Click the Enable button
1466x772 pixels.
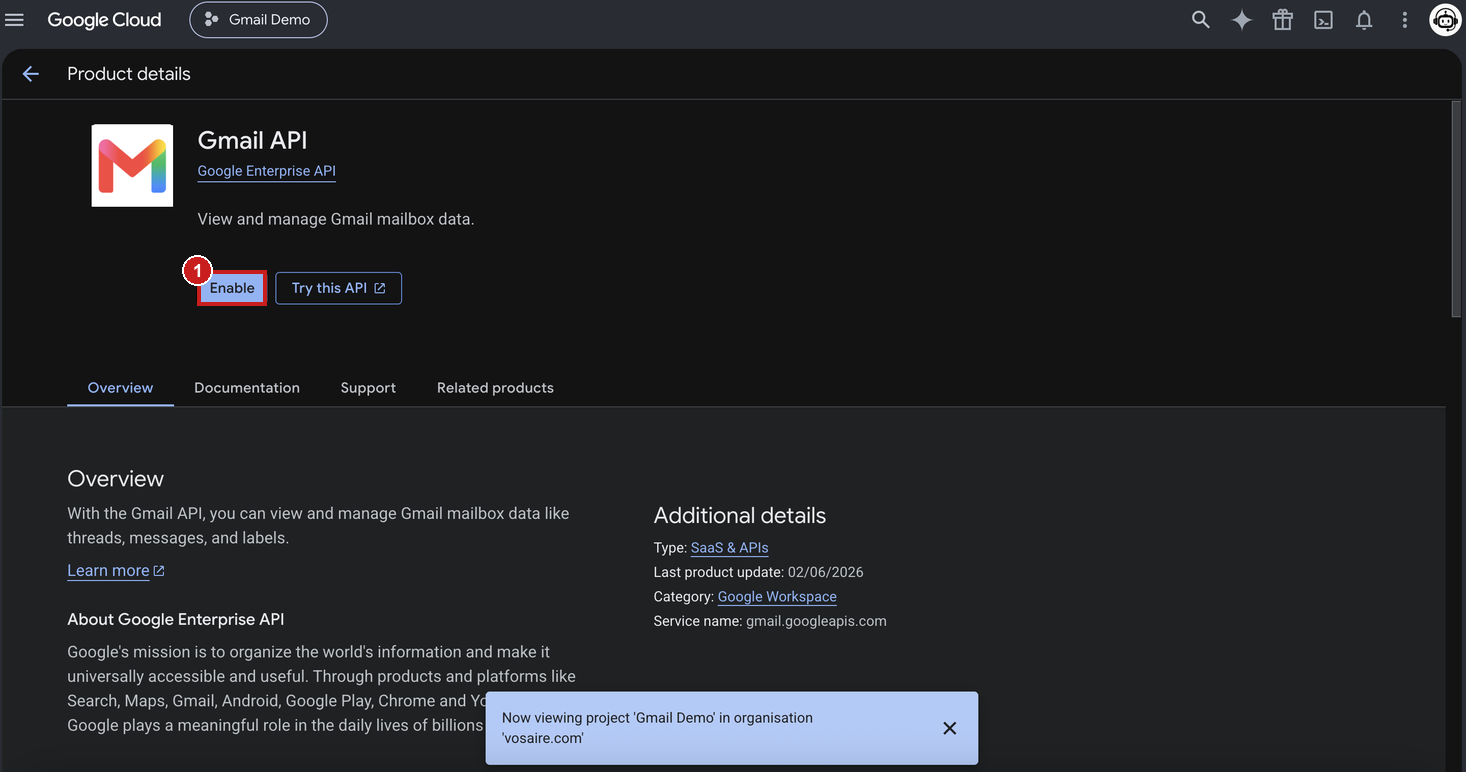click(x=232, y=288)
